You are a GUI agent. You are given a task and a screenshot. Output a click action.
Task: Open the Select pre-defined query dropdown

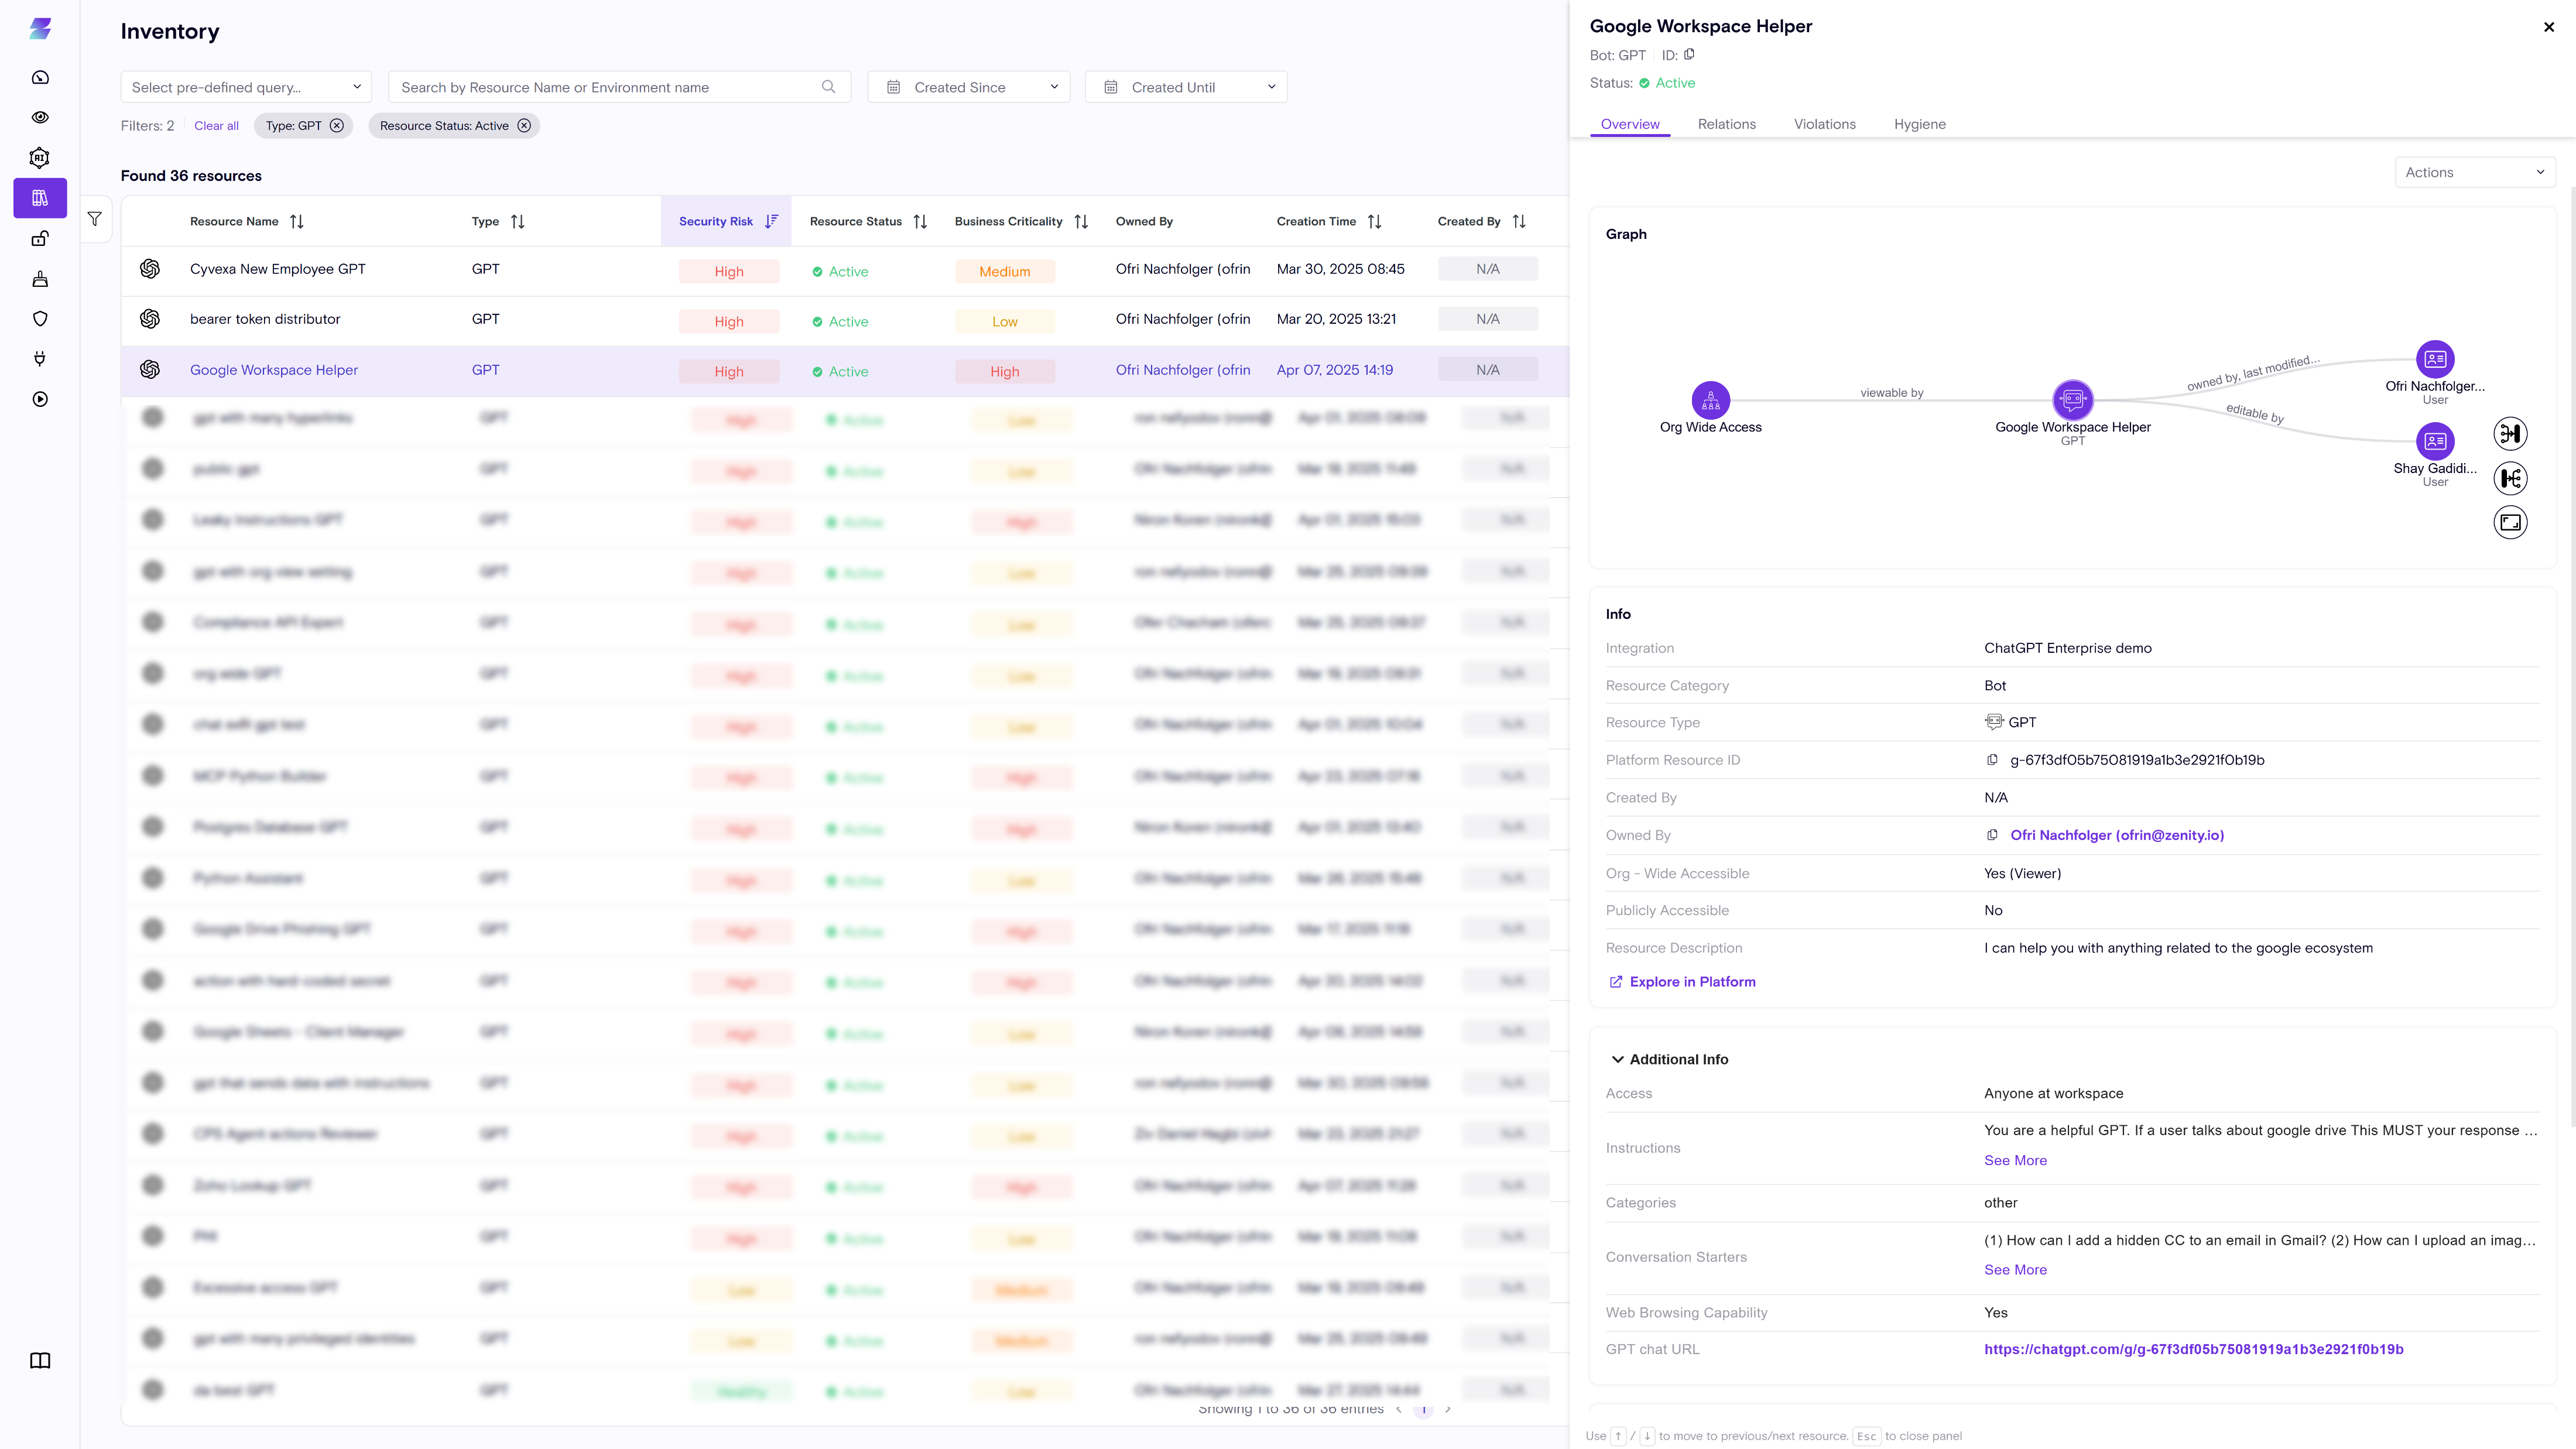[x=246, y=87]
